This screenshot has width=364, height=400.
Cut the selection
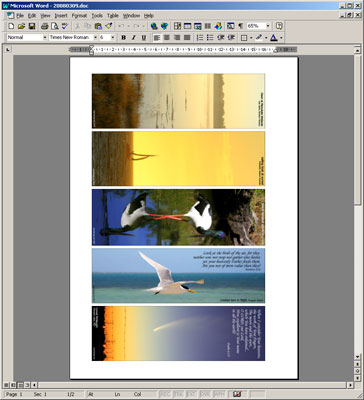[77, 26]
